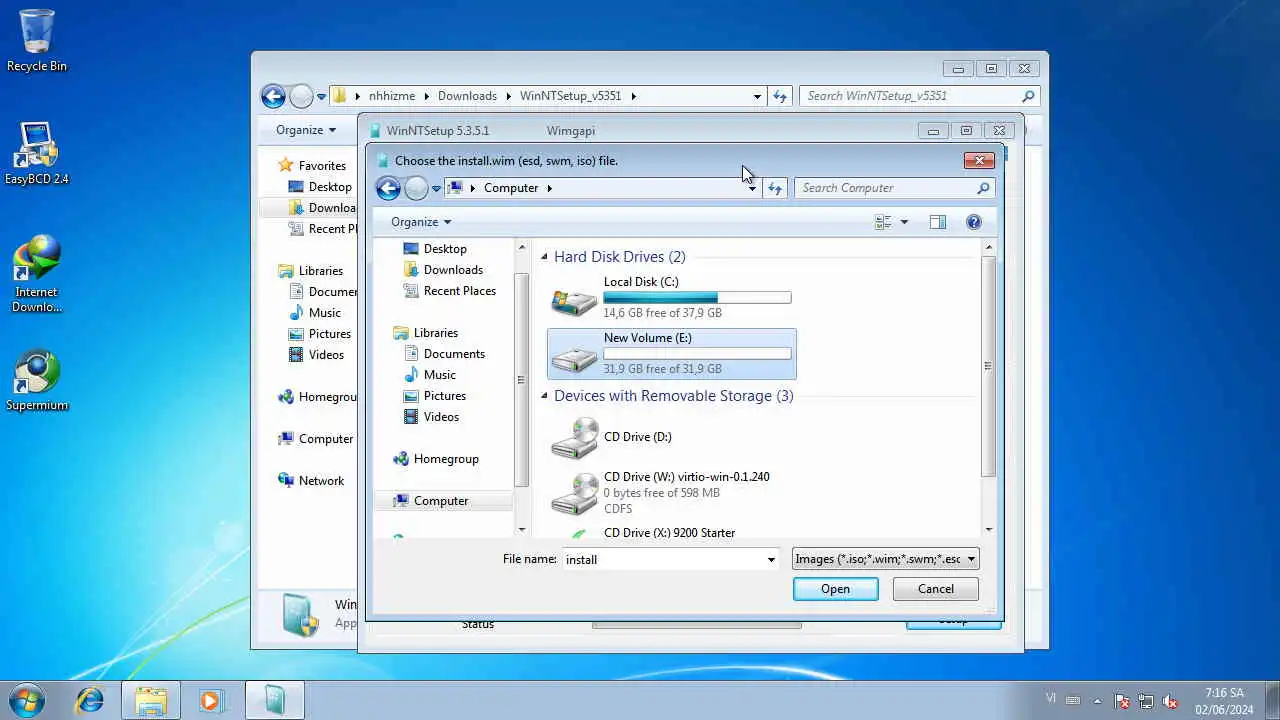The width and height of the screenshot is (1280, 720).
Task: Click back button in WinNTSetup_v5351 Explorer window
Action: [x=273, y=96]
